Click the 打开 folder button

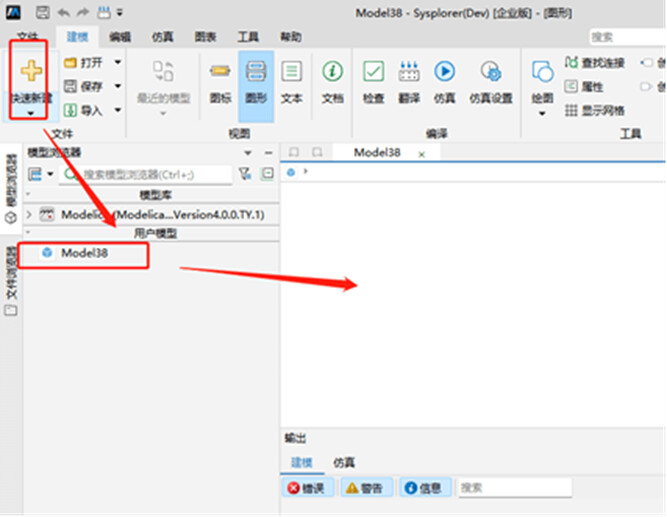coord(83,63)
